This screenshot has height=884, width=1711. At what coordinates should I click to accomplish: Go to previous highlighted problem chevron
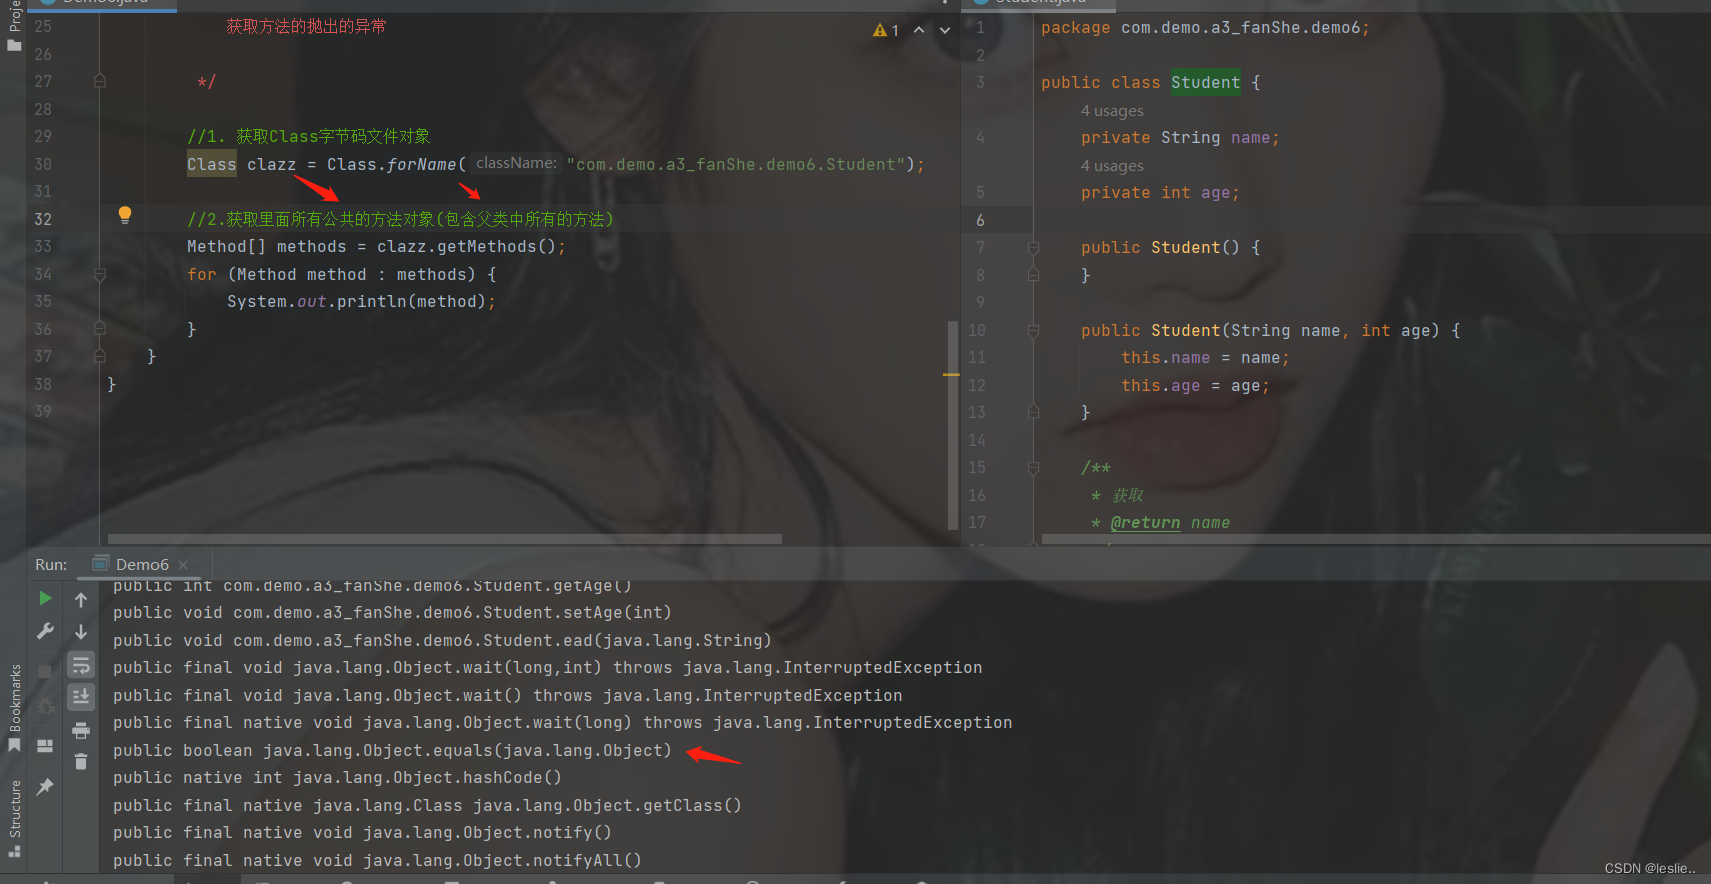919,30
